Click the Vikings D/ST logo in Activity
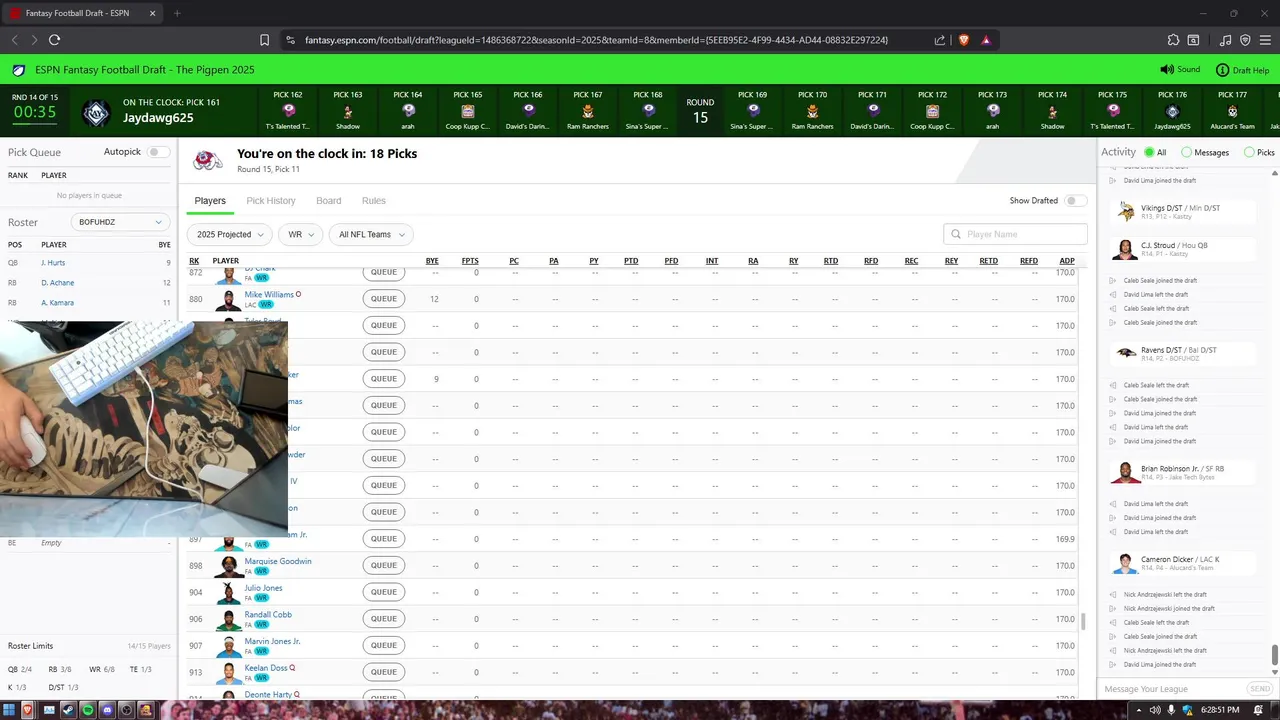Image resolution: width=1280 pixels, height=720 pixels. (1126, 211)
